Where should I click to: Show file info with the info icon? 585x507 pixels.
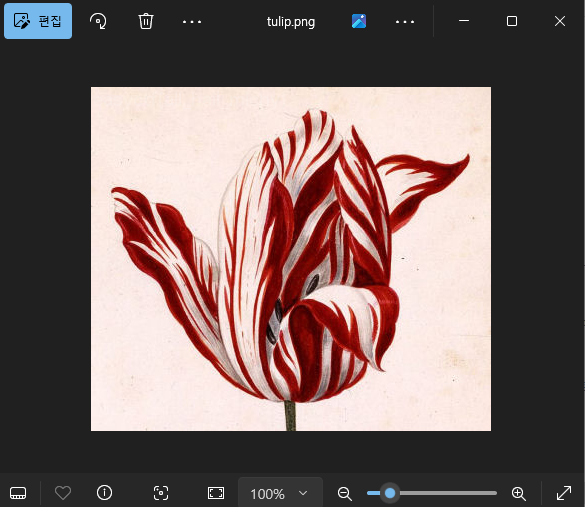pyautogui.click(x=104, y=492)
